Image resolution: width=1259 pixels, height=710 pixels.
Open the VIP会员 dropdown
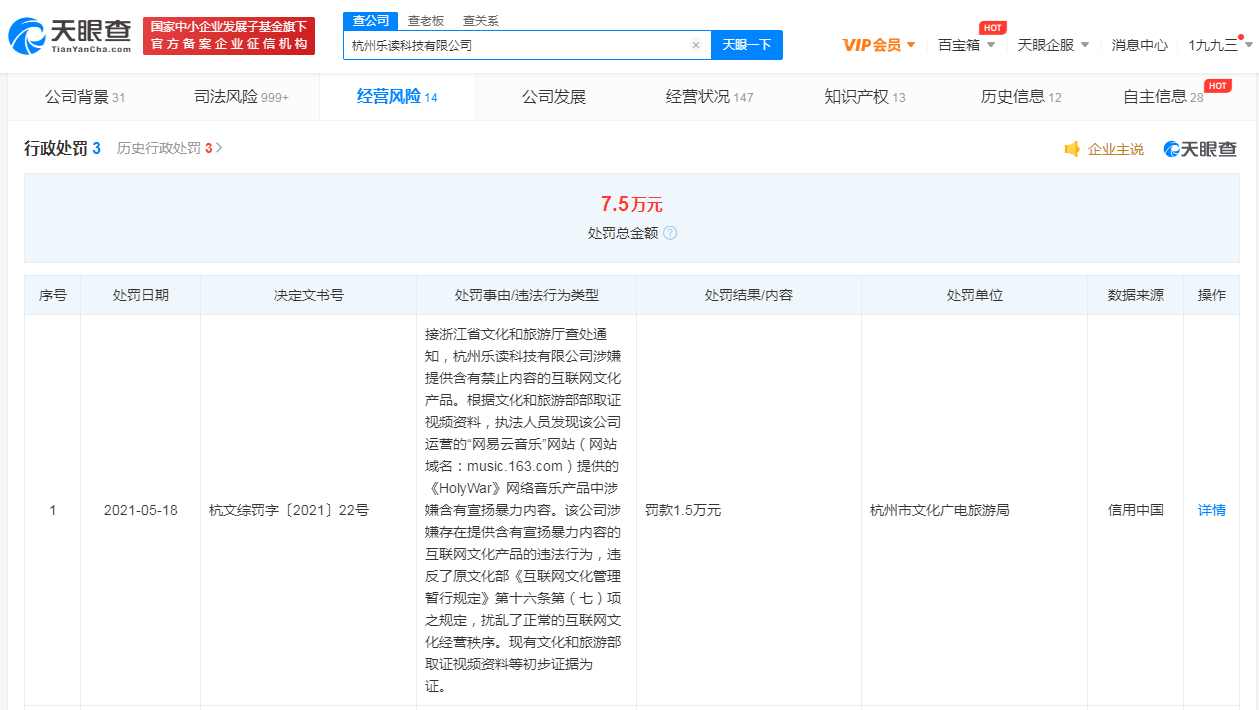pos(879,45)
